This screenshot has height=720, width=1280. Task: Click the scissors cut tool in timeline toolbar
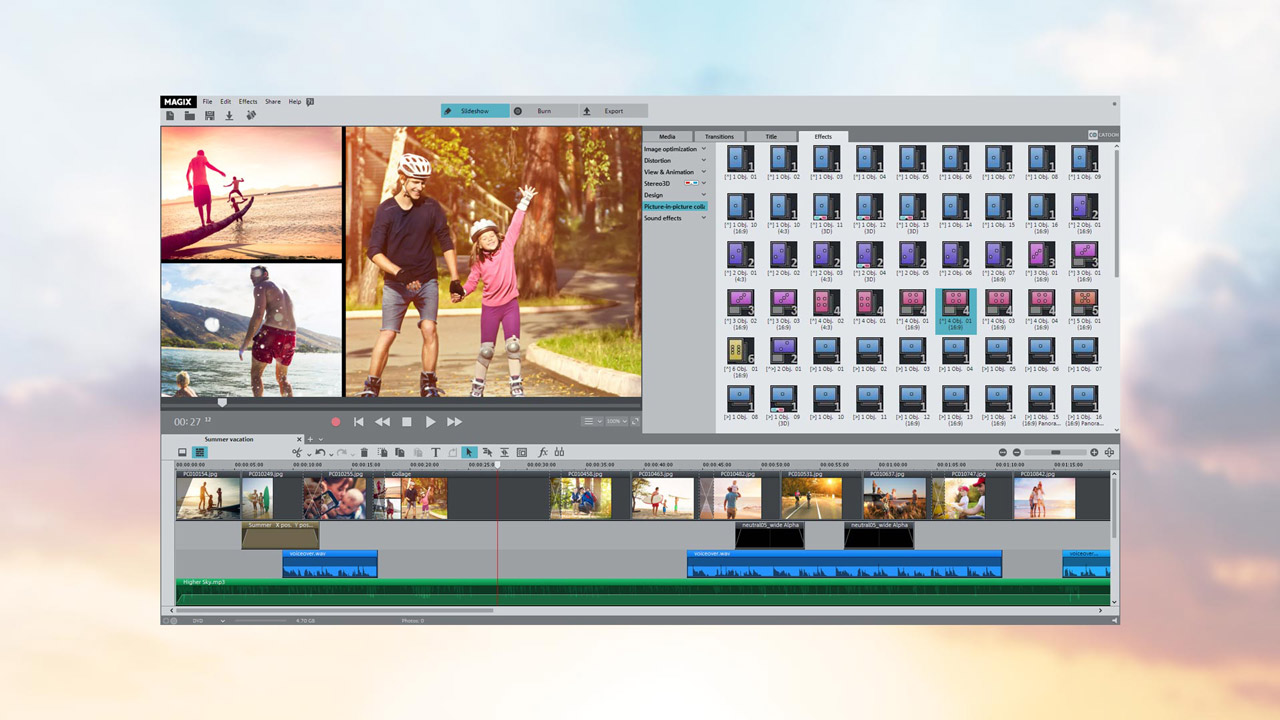pyautogui.click(x=297, y=453)
